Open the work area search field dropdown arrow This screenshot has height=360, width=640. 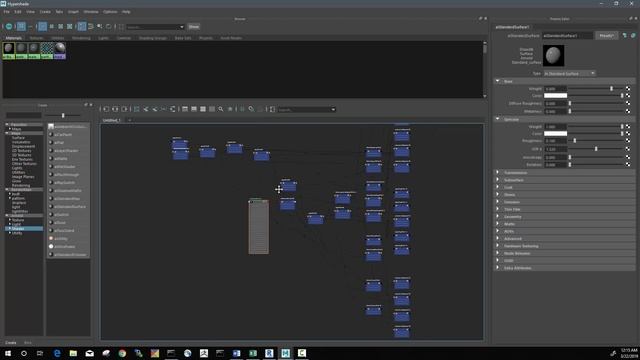tap(333, 109)
